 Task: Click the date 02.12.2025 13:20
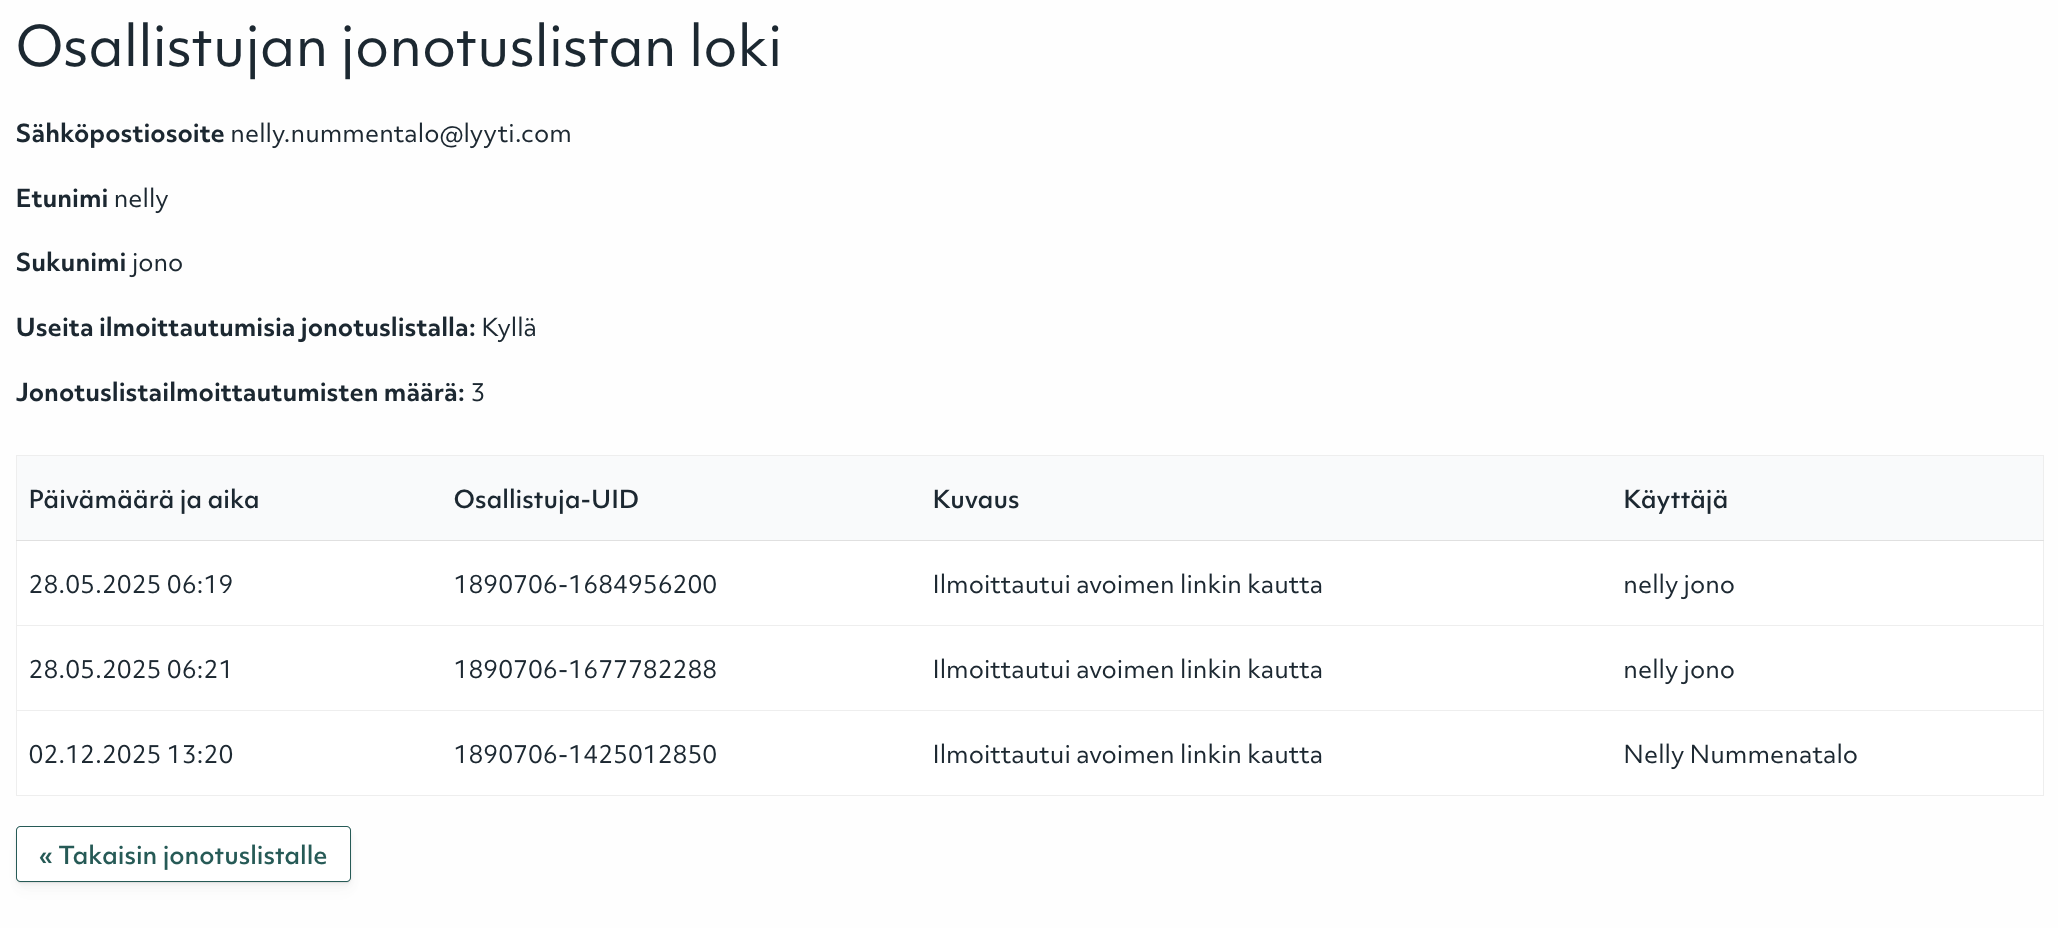point(131,754)
